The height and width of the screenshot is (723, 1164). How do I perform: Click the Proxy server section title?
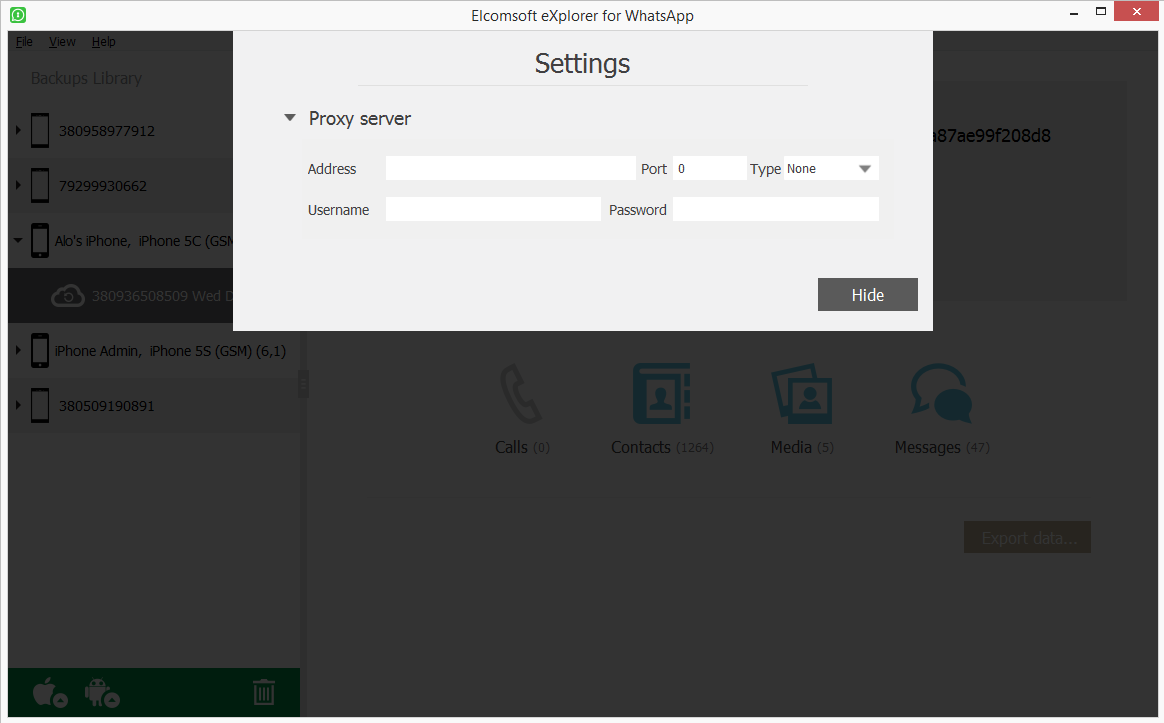click(360, 119)
